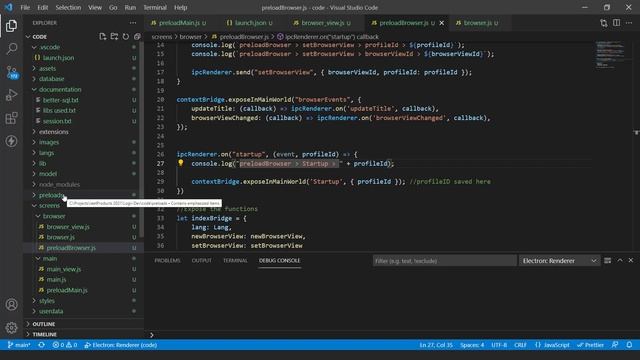Image resolution: width=640 pixels, height=360 pixels.
Task: Click Synchronize Changes icon in status bar
Action: click(41, 345)
